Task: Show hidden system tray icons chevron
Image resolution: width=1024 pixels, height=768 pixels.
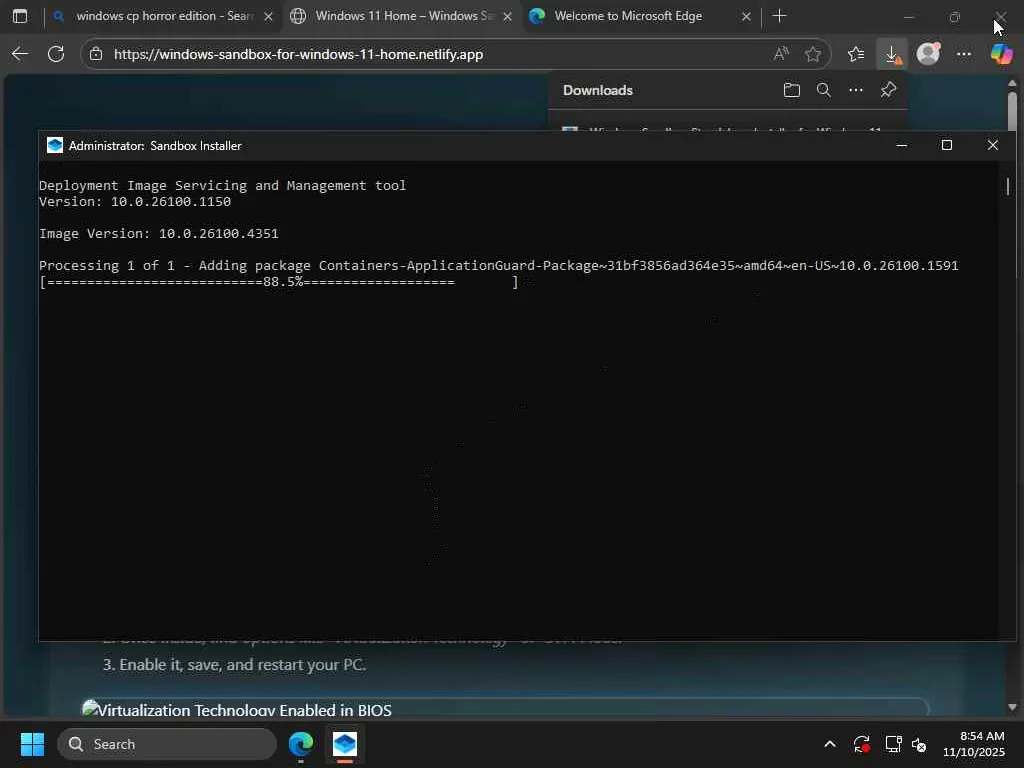Action: coord(830,744)
